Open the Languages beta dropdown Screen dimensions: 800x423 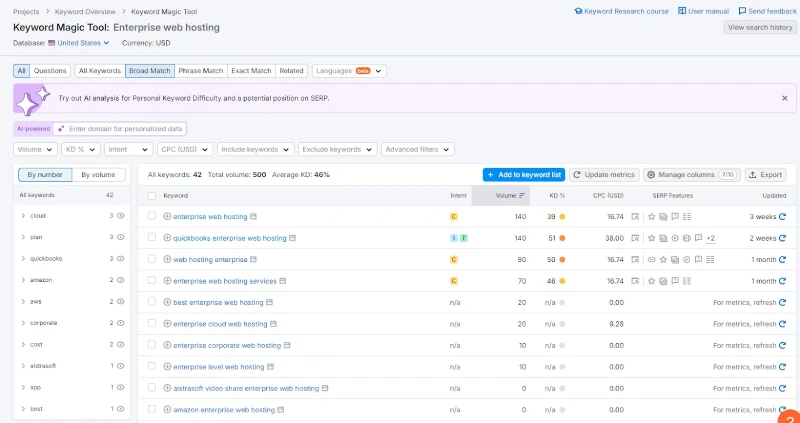point(349,71)
